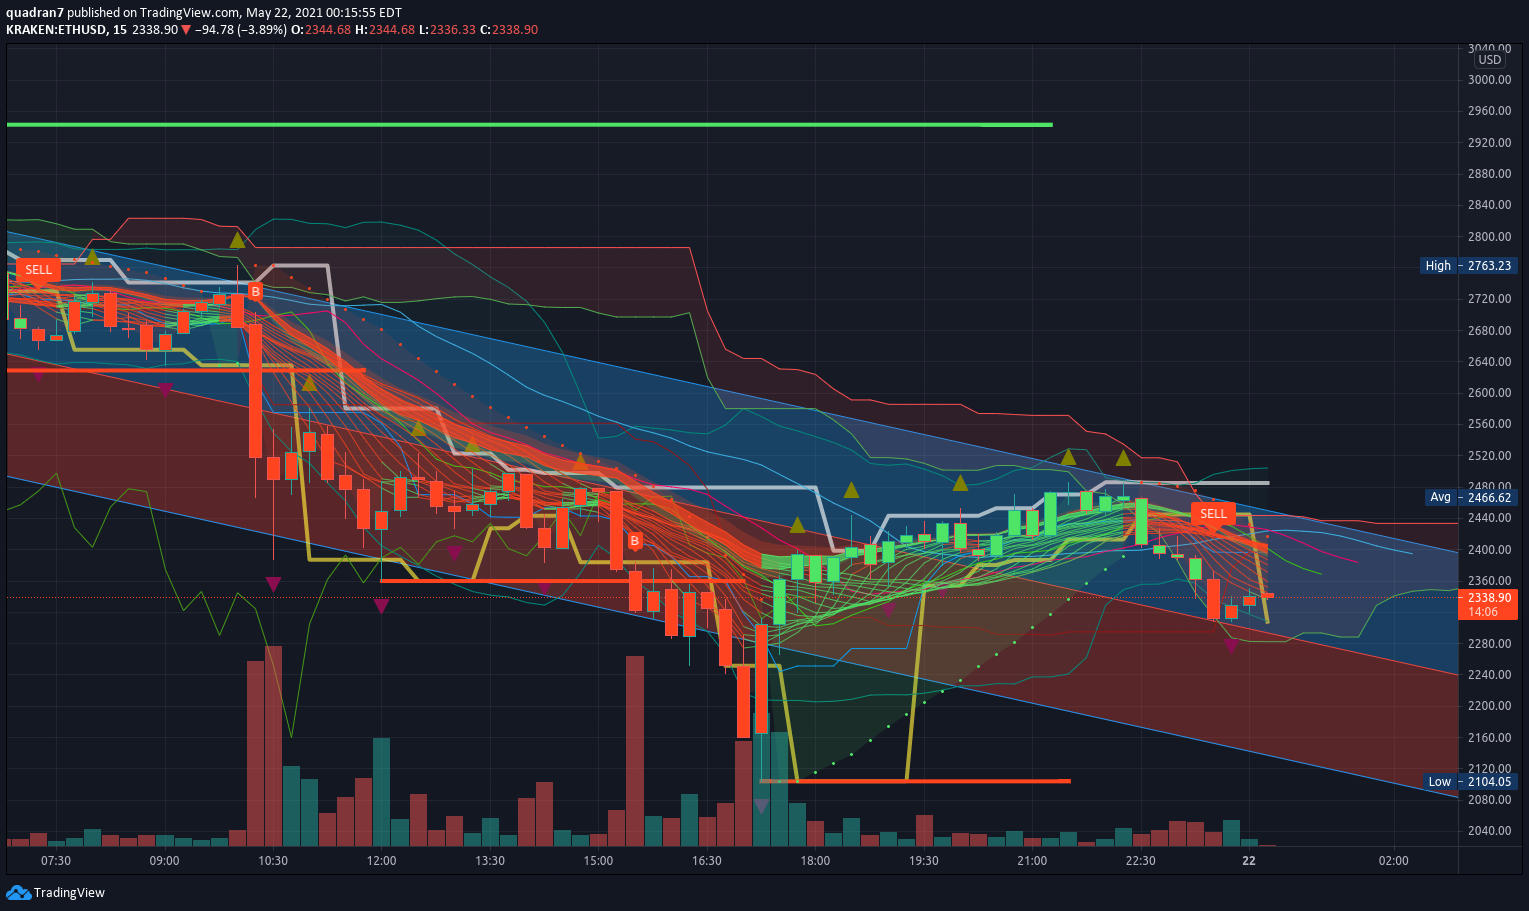Viewport: 1529px width, 911px height.
Task: Click the SELL label near the 22:30 candles
Action: click(1213, 514)
